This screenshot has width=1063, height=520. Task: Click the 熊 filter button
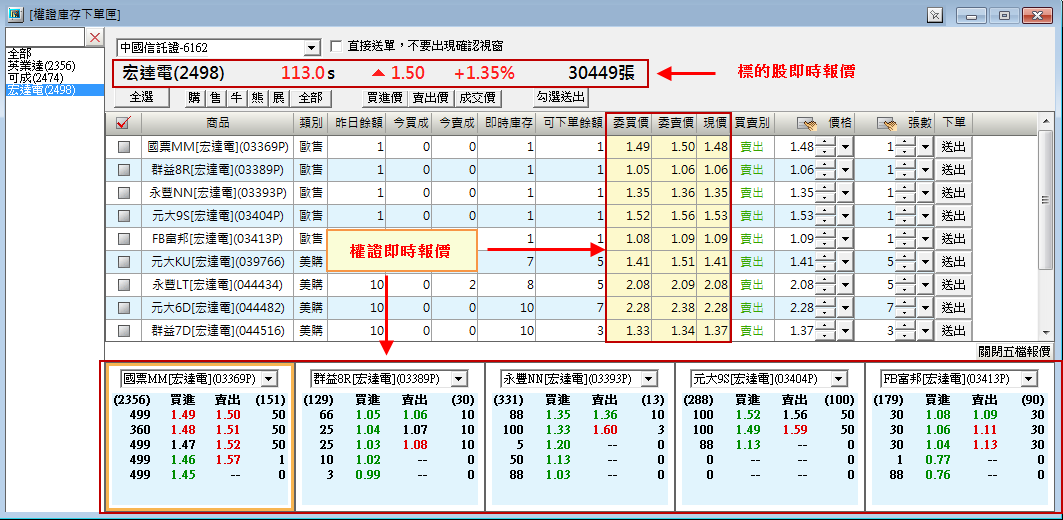(258, 98)
